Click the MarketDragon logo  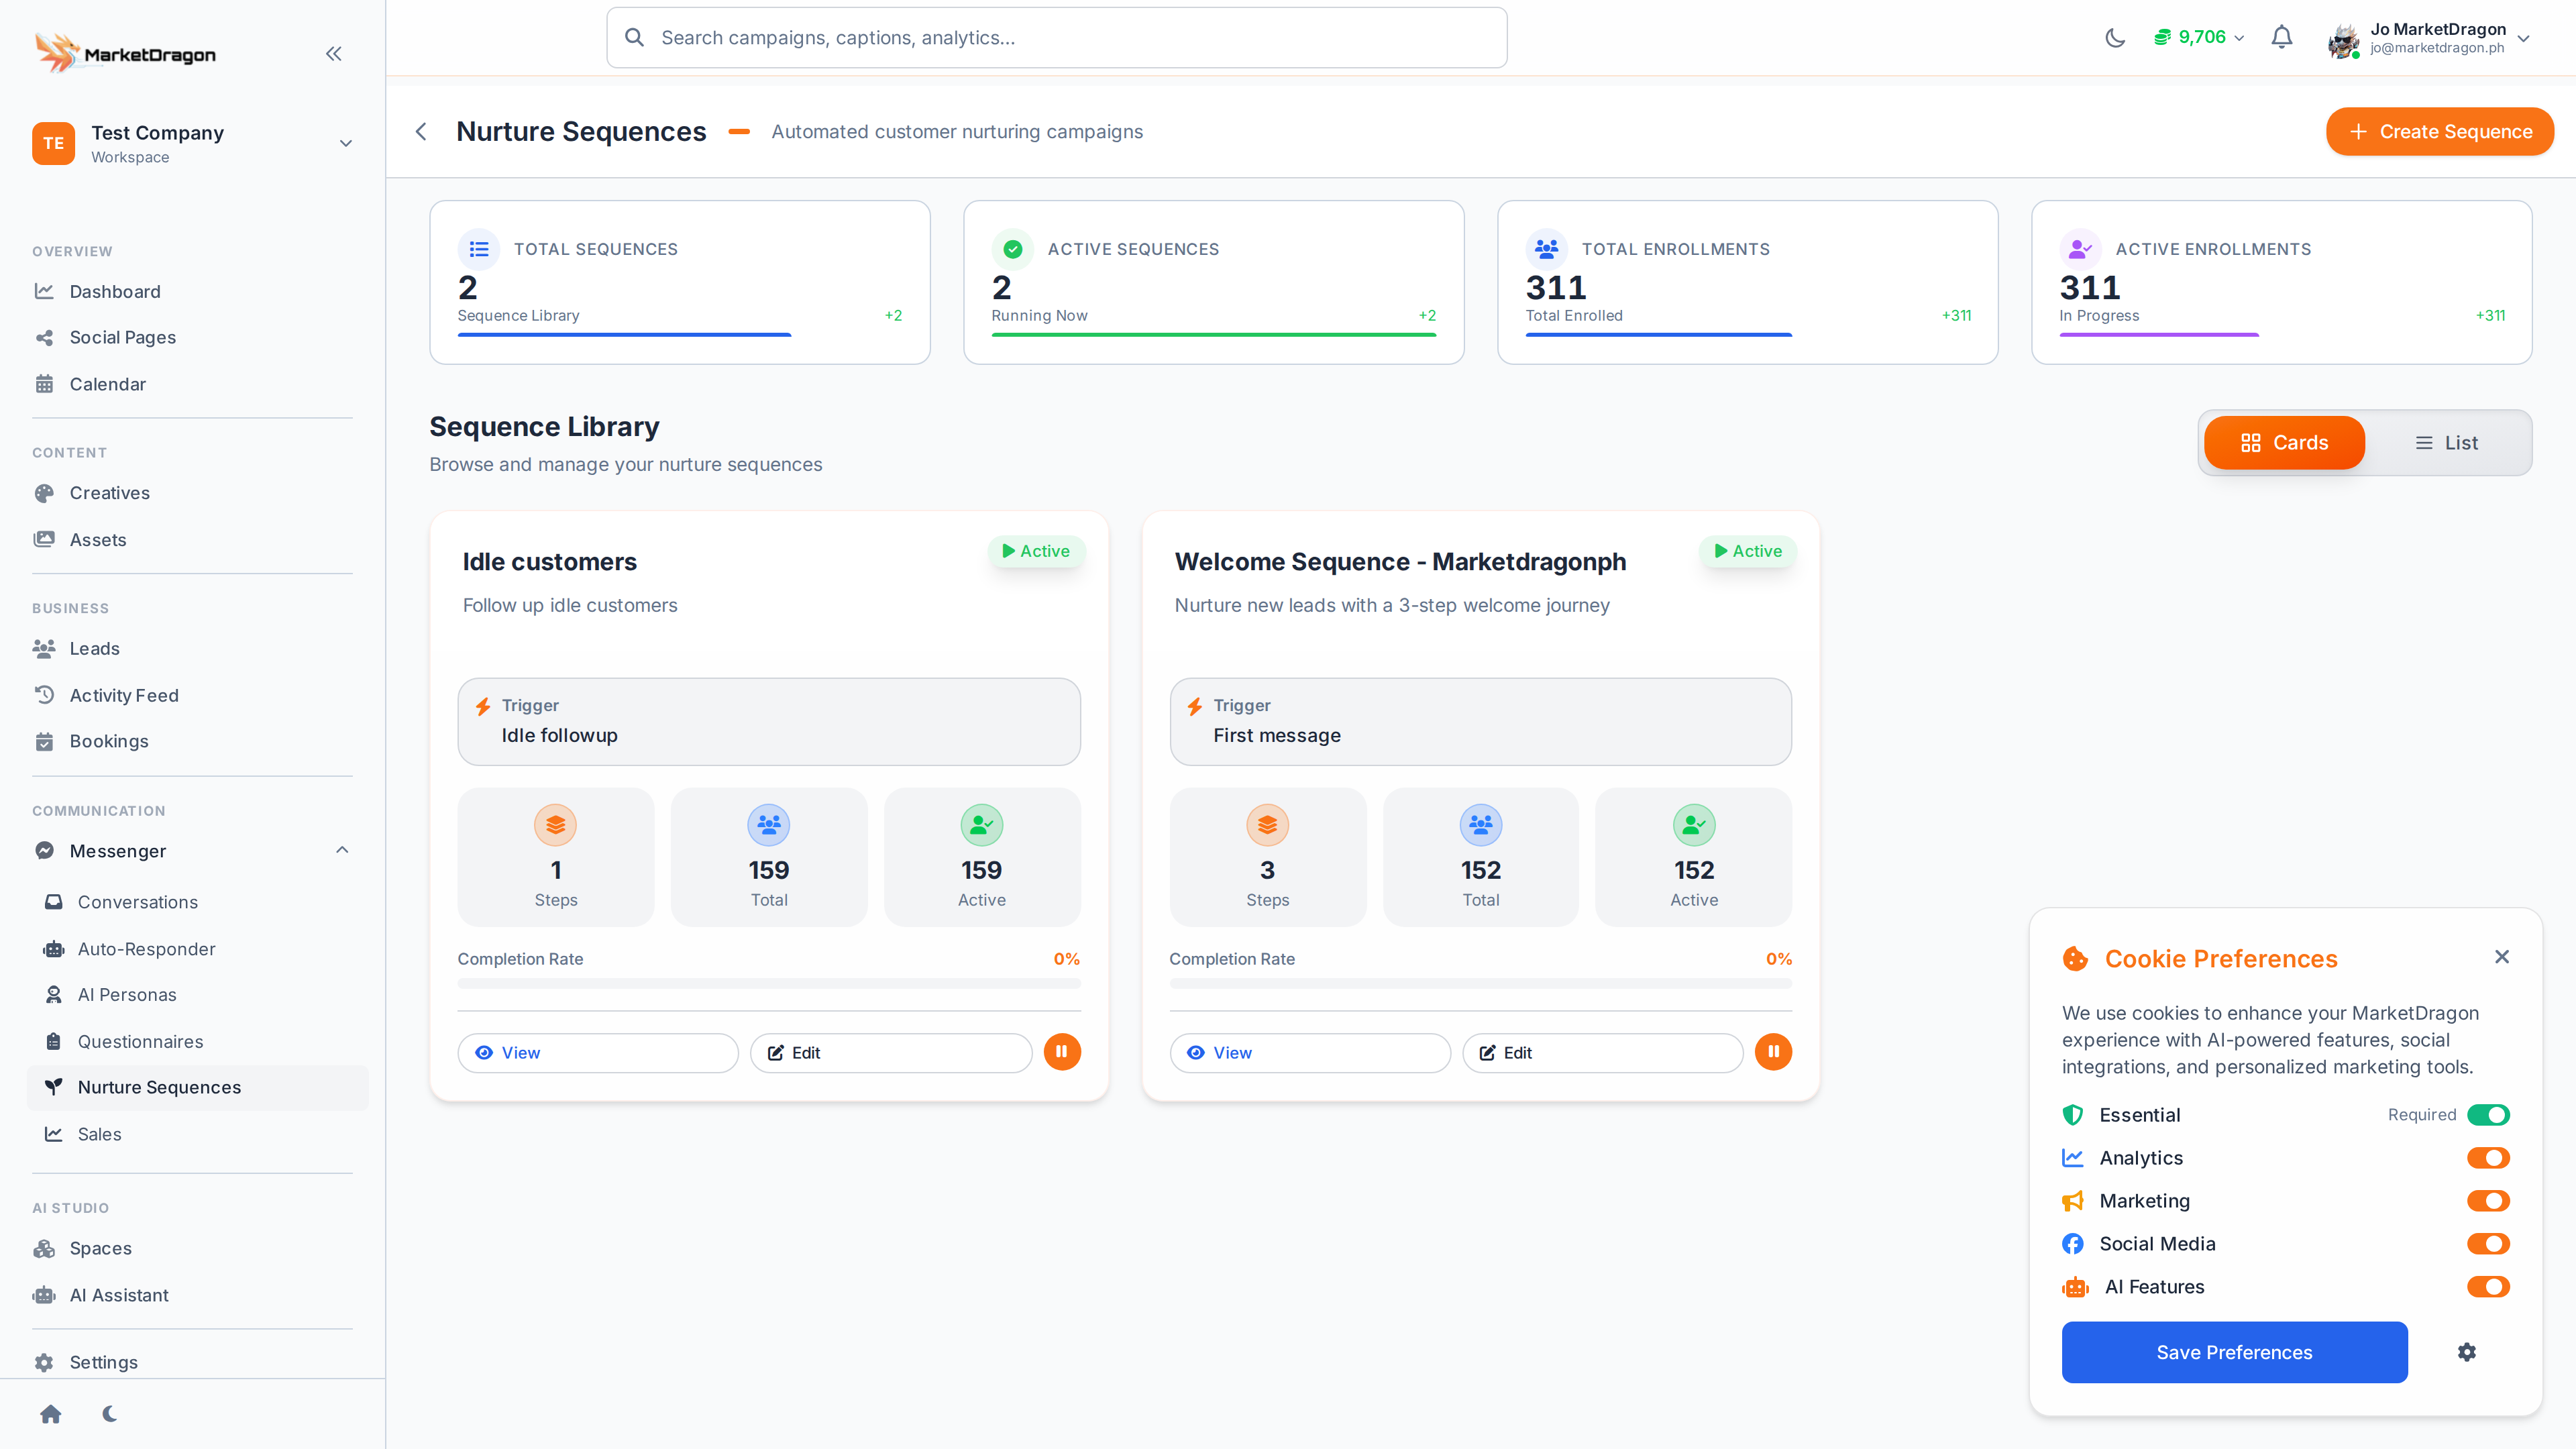click(125, 53)
